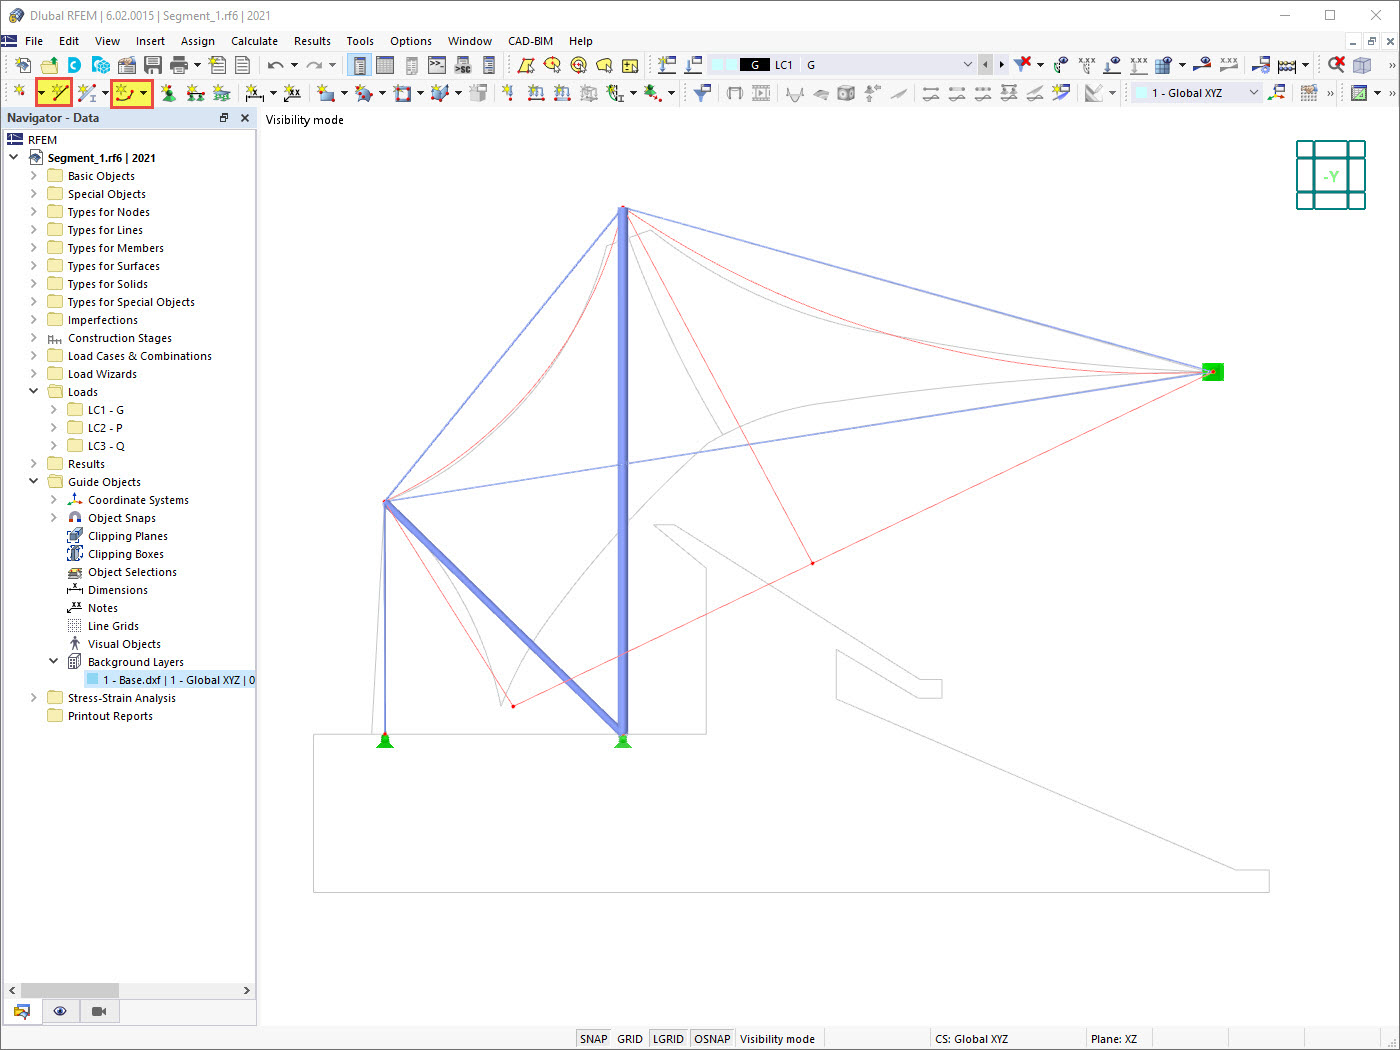Open the CAD-BIM menu

coord(530,41)
